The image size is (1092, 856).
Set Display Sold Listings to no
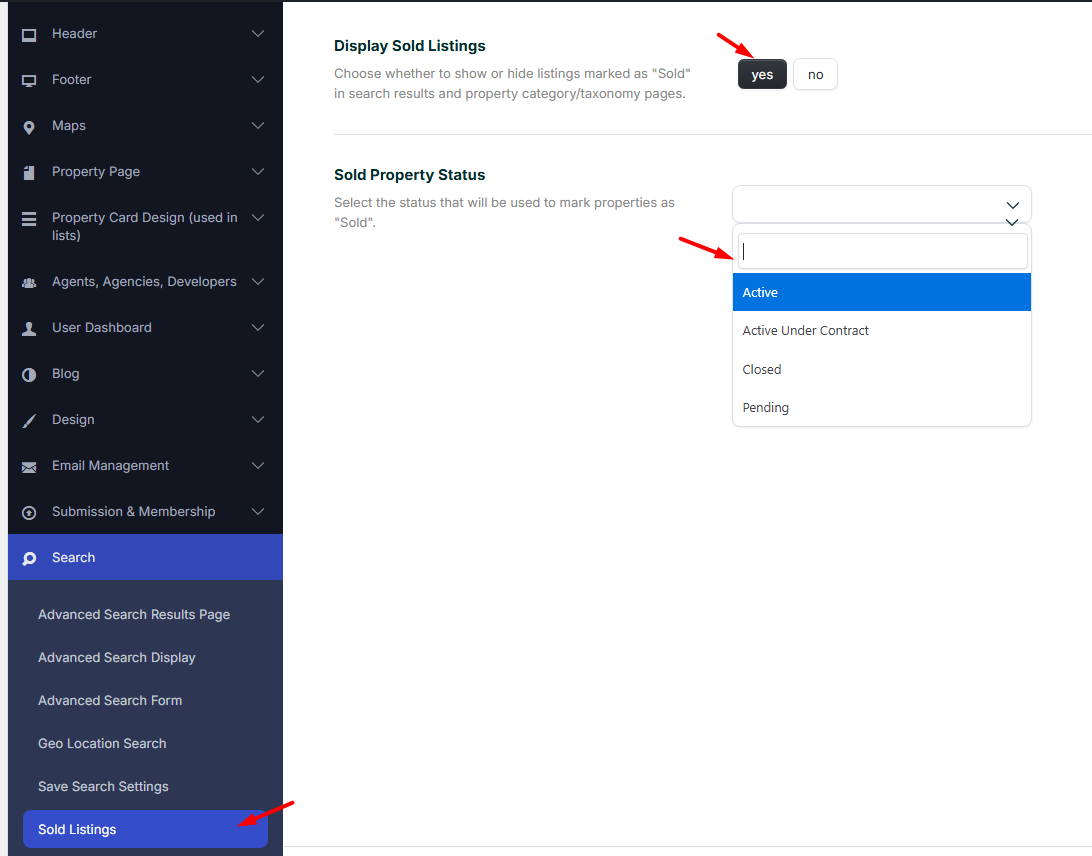(x=815, y=75)
